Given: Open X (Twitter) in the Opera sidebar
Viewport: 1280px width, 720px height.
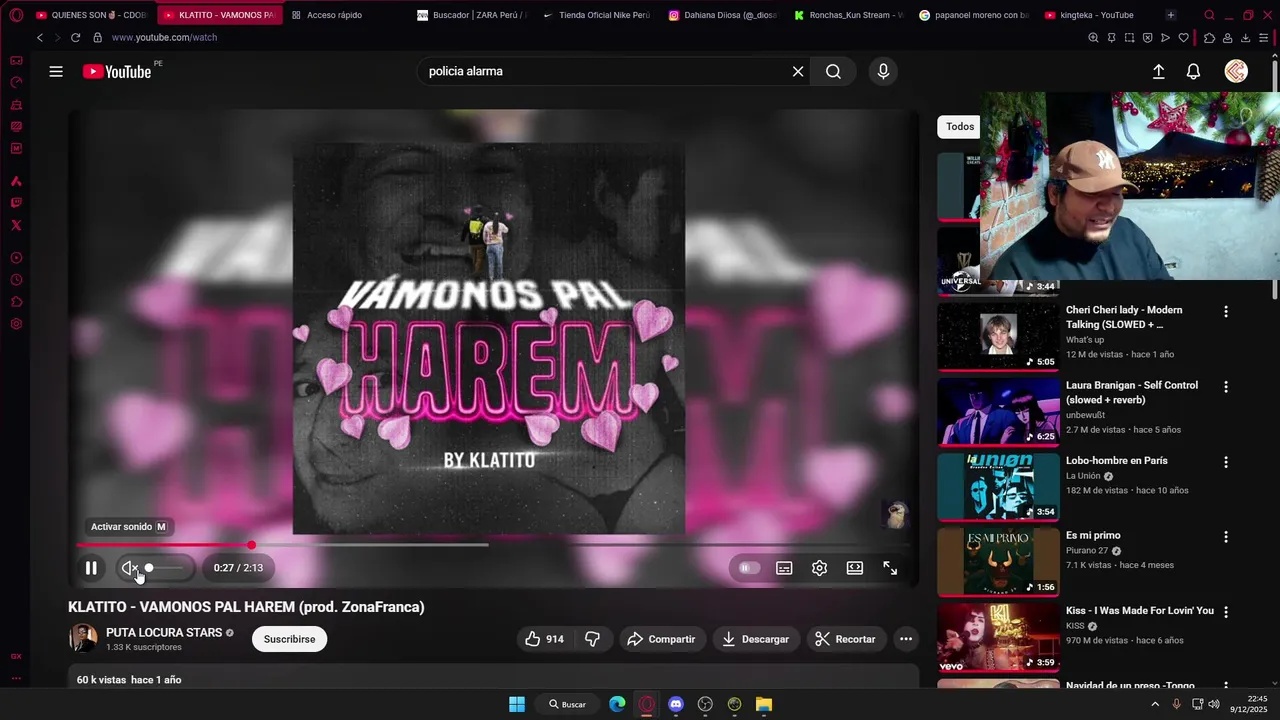Looking at the screenshot, I should [x=16, y=225].
